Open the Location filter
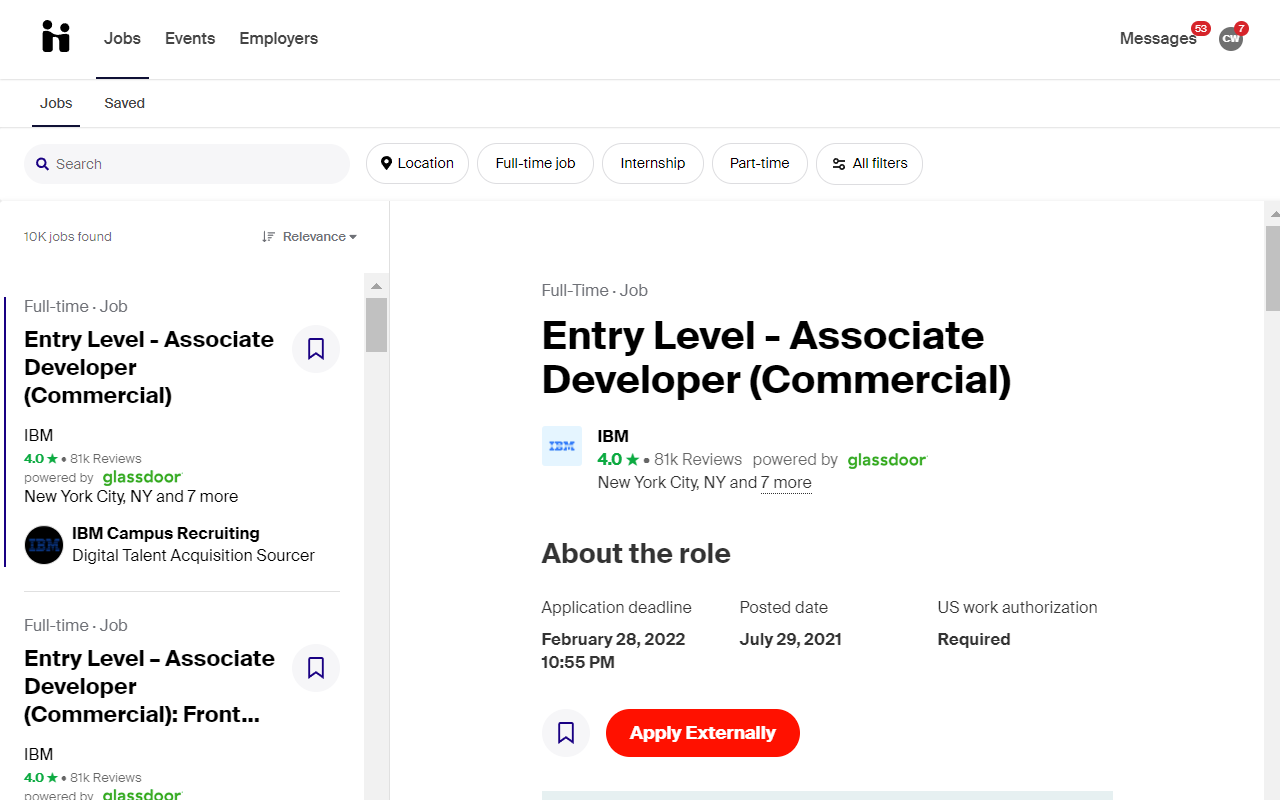The width and height of the screenshot is (1280, 800). (x=417, y=163)
